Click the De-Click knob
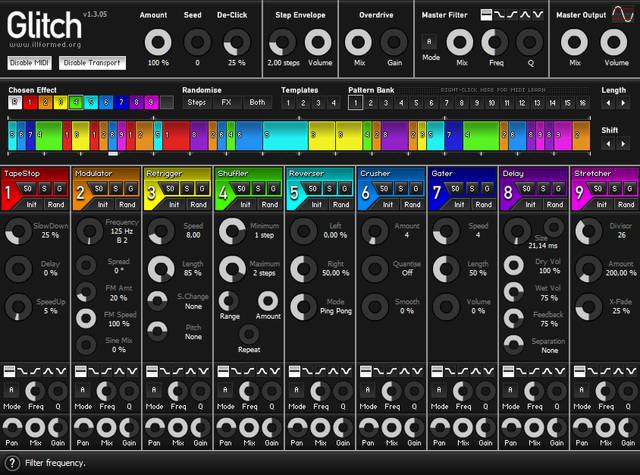Viewport: 640px width, 475px height. tap(237, 42)
